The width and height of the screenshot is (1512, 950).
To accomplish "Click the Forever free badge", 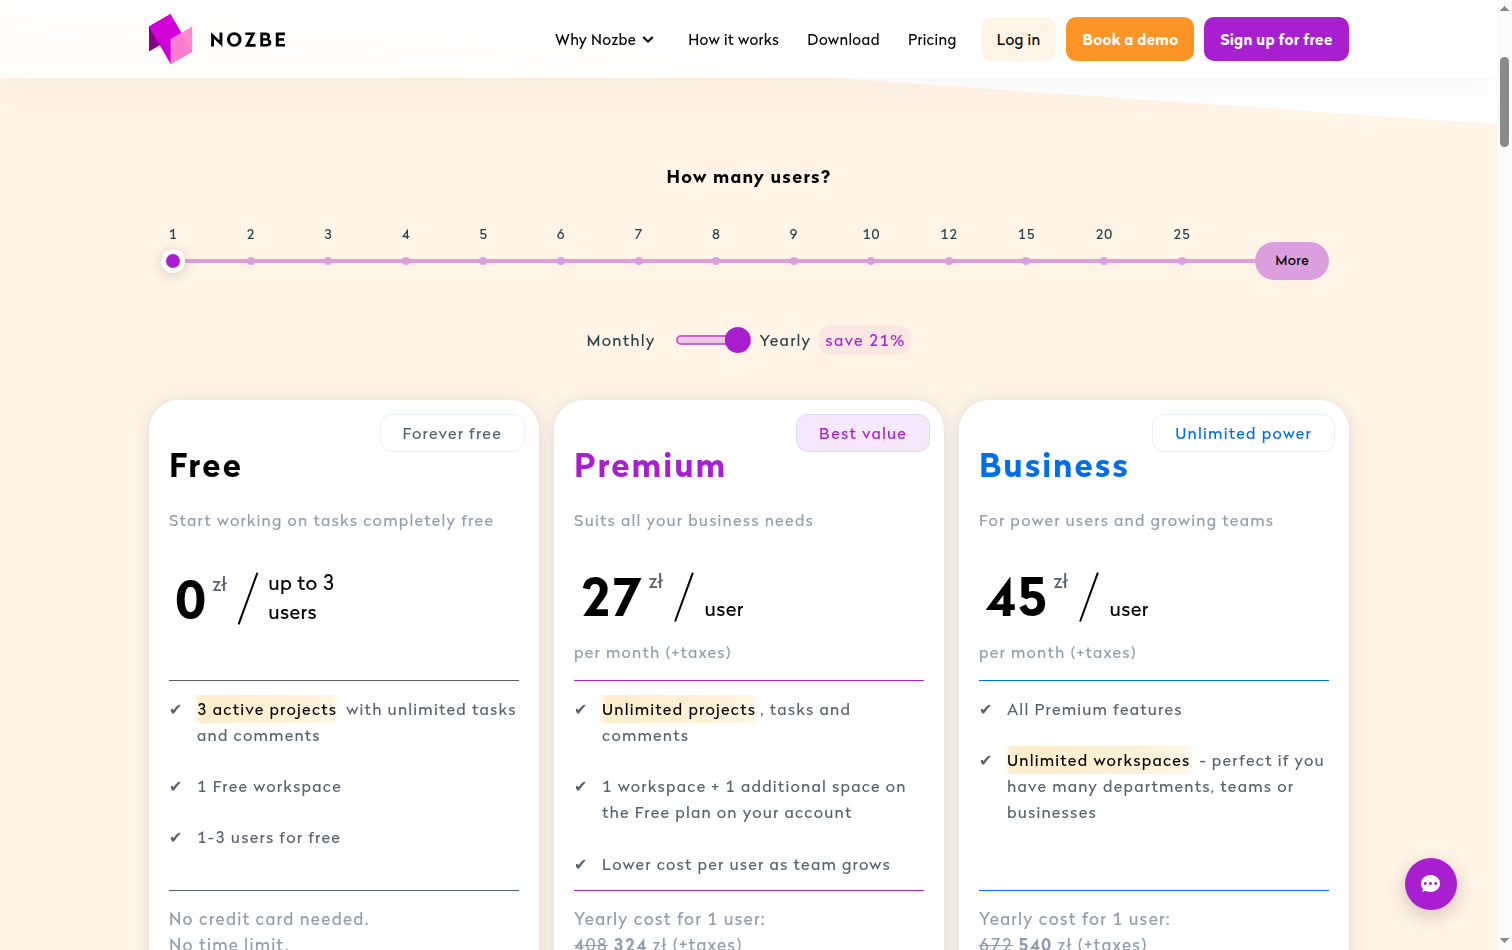I will 452,433.
